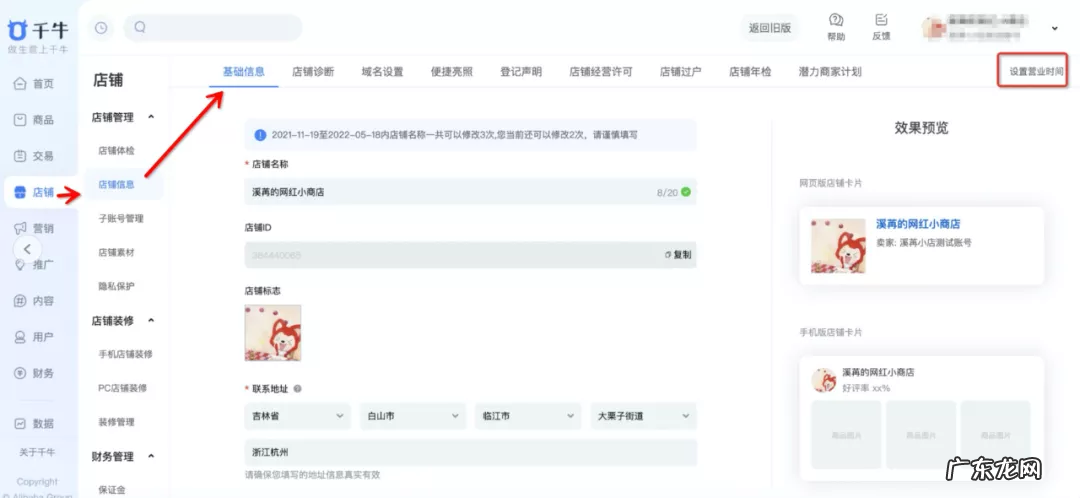Click shop name link in web card preview
Screen dimensions: 1080x498
pos(917,224)
